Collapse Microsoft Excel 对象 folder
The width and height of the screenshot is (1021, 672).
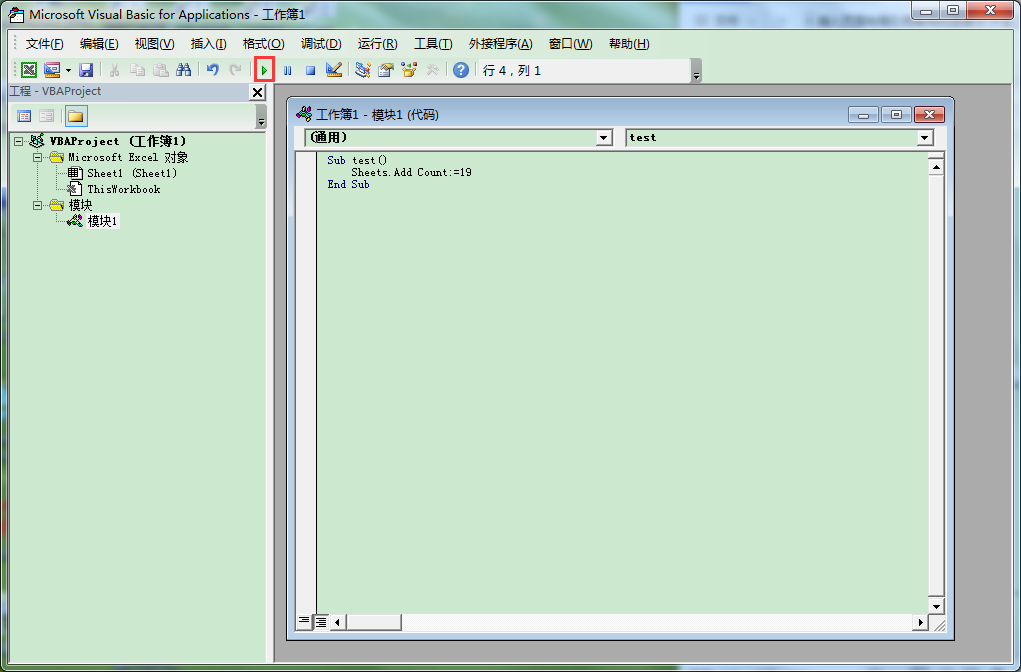[37, 158]
